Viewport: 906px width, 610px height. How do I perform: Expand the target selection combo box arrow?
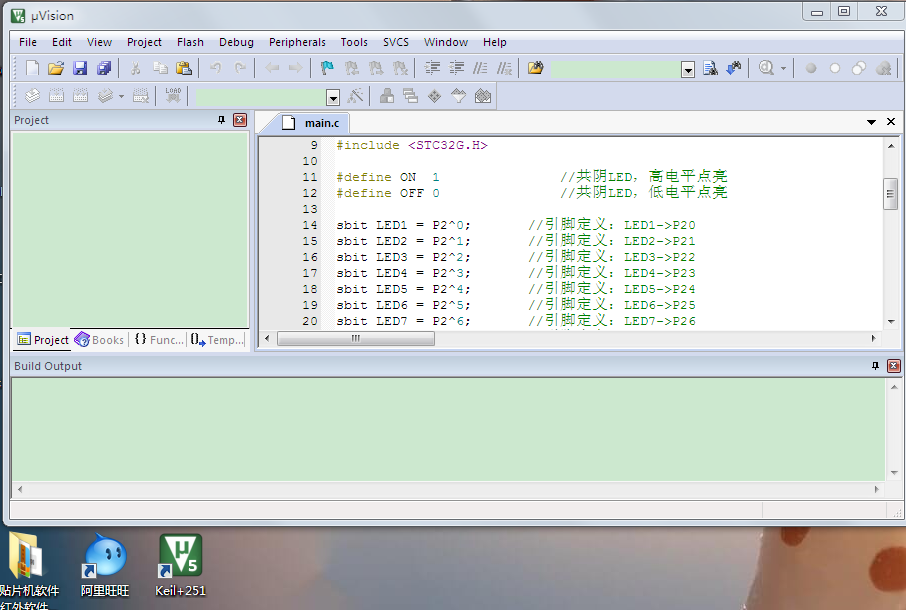point(333,98)
